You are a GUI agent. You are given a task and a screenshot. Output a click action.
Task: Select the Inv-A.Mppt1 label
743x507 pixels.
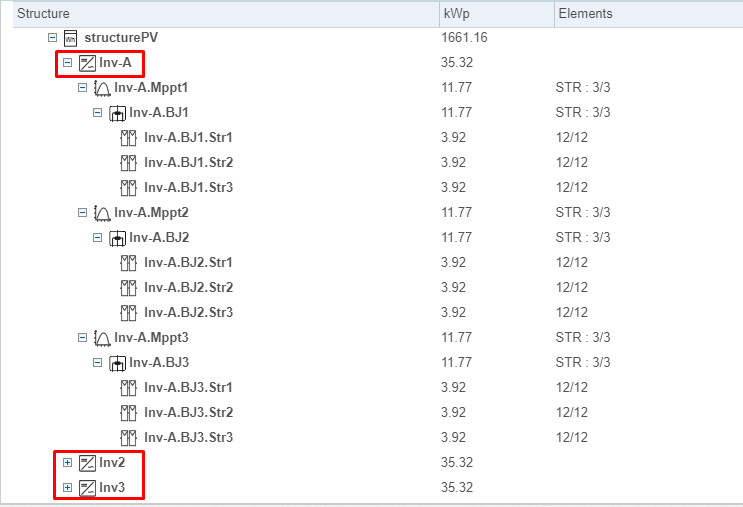[151, 88]
